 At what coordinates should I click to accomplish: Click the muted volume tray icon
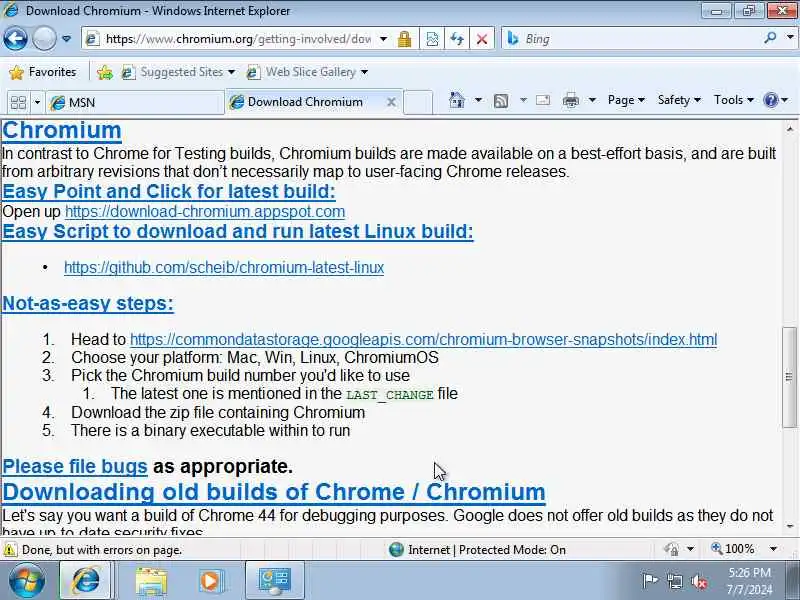click(699, 581)
